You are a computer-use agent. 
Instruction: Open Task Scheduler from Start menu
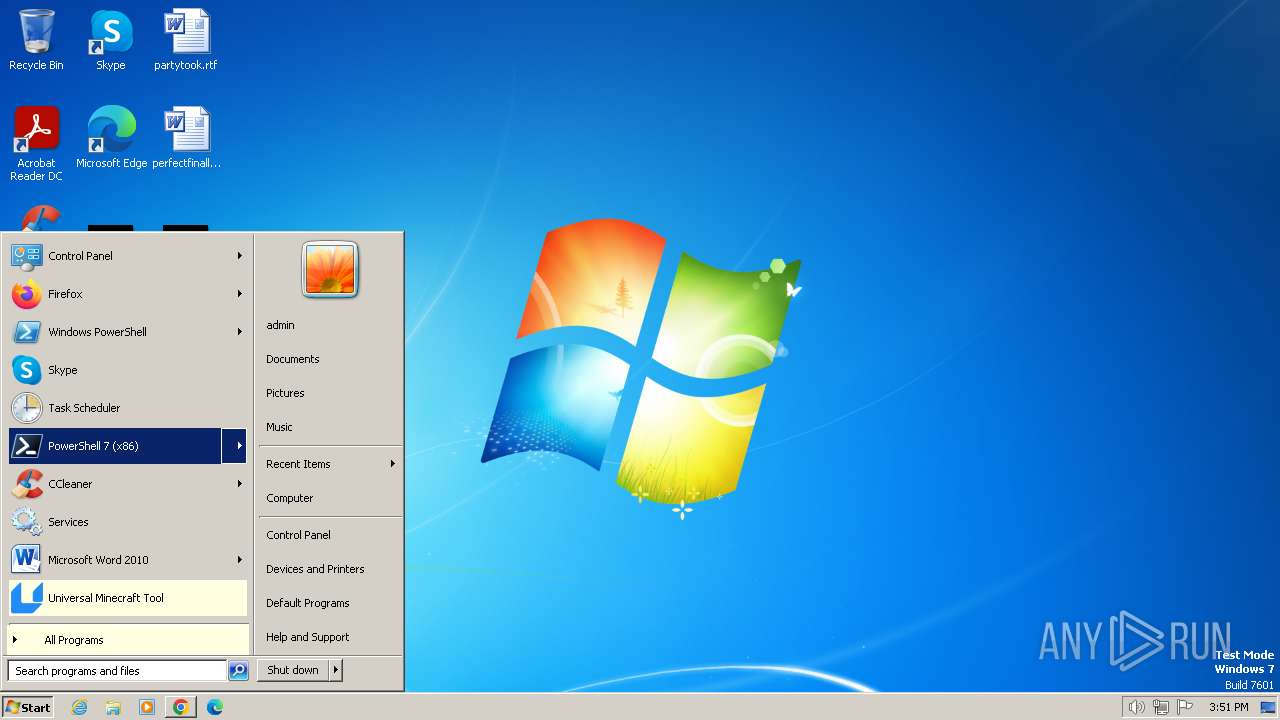click(128, 408)
